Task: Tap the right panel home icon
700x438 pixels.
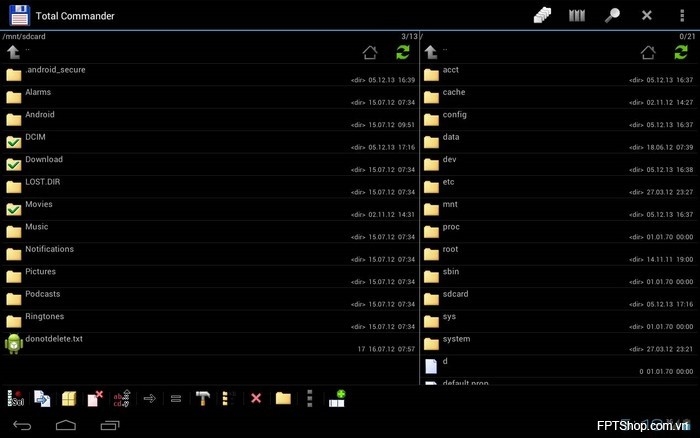Action: 648,52
